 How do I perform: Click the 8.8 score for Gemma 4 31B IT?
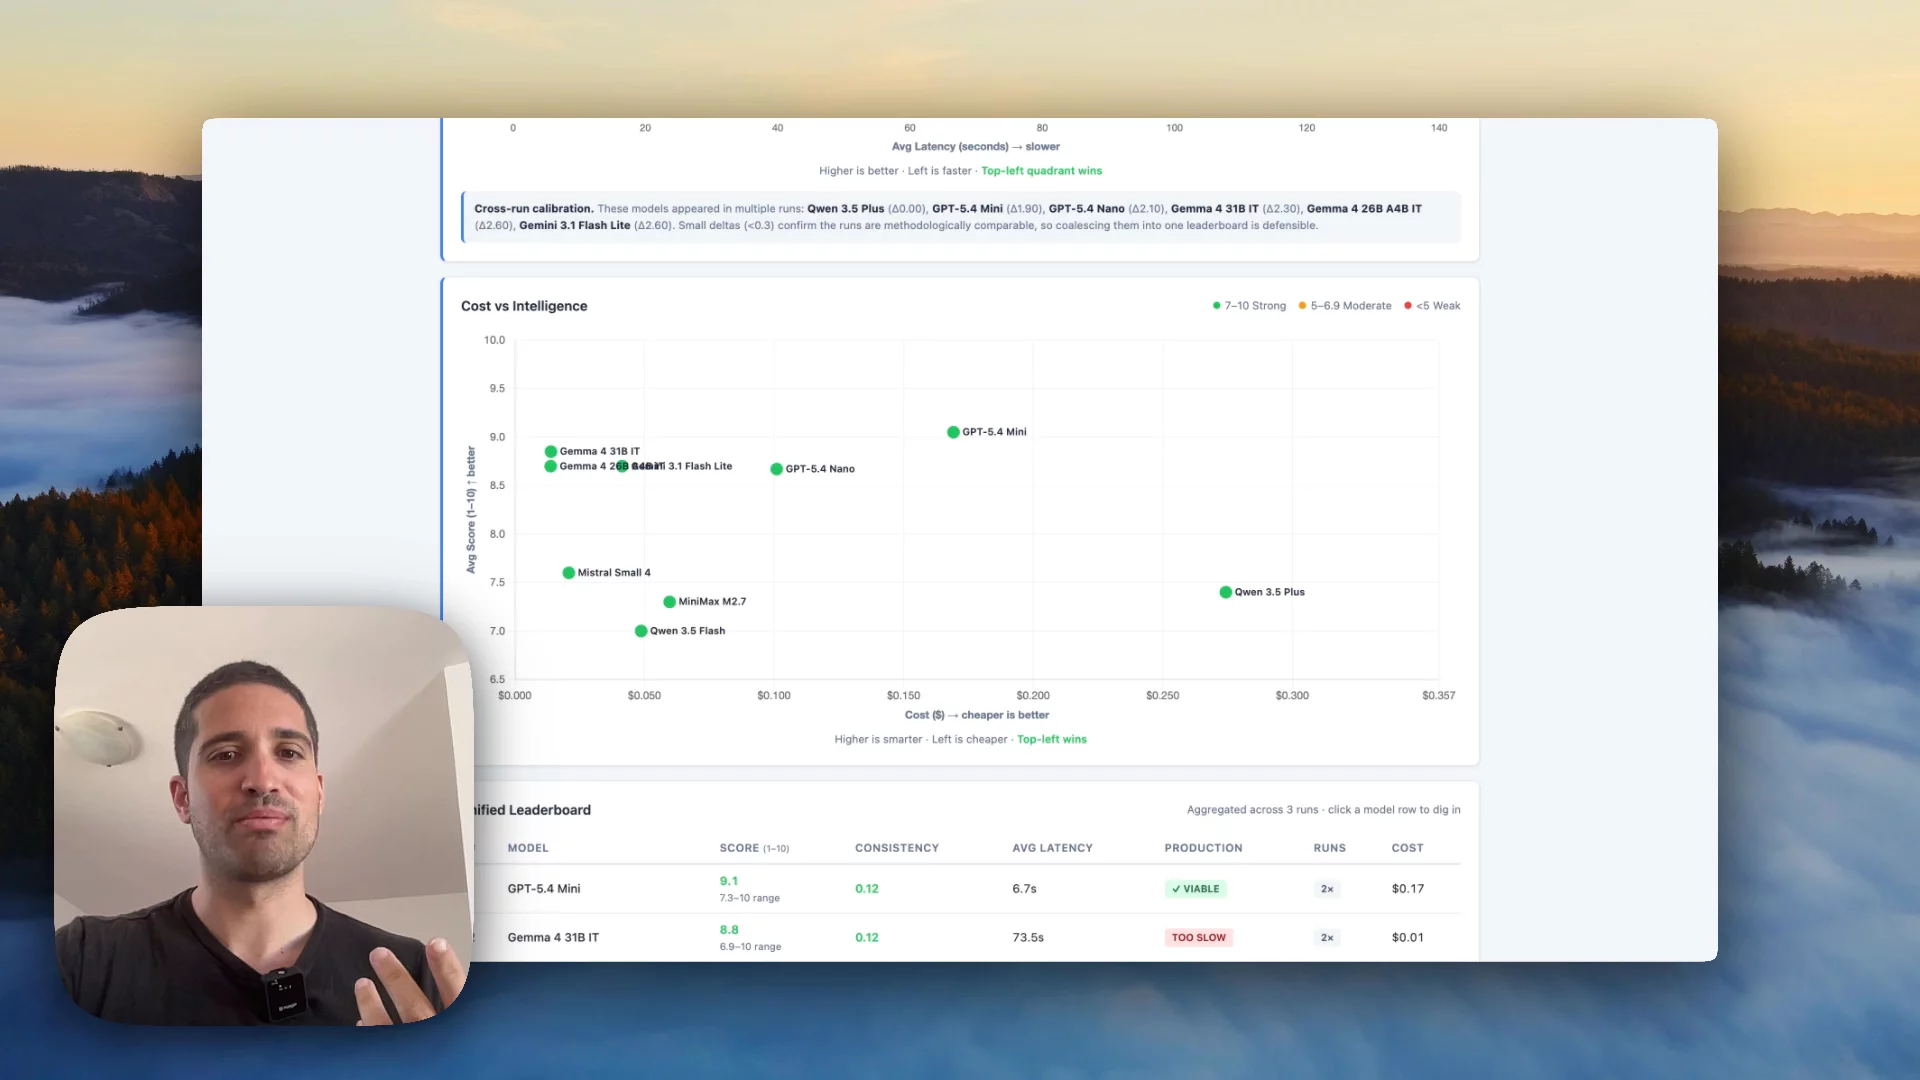729,930
